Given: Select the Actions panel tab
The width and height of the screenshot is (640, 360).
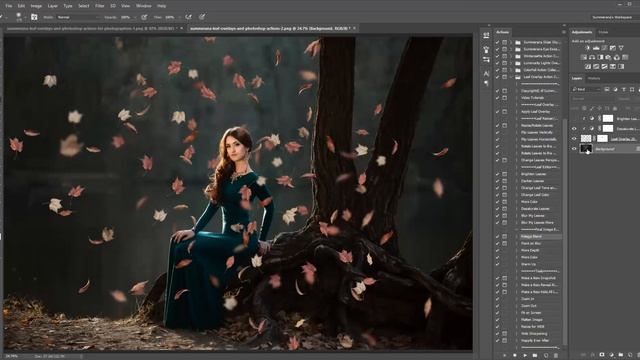Looking at the screenshot, I should click(502, 32).
